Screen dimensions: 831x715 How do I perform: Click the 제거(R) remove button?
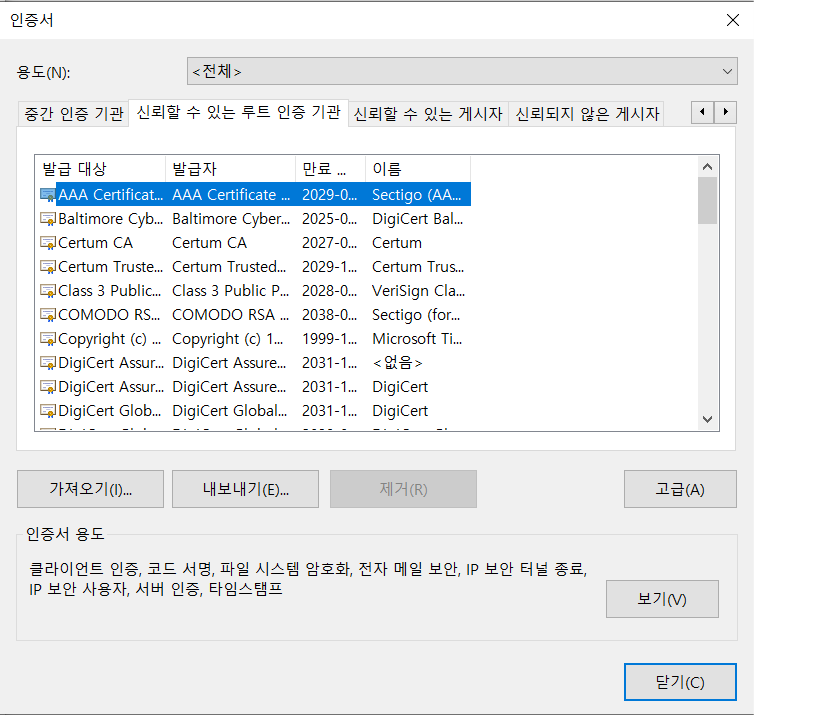403,489
